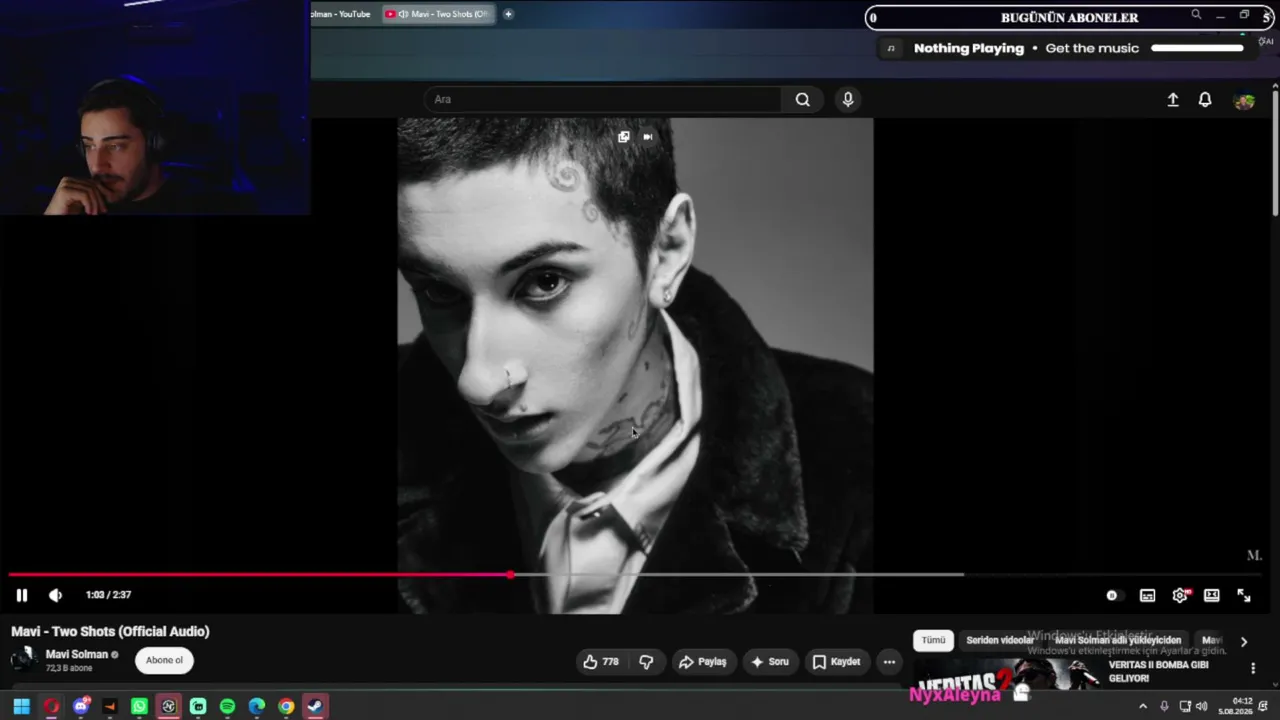This screenshot has height=720, width=1280.
Task: Subscribe using the Abone ol button
Action: click(x=164, y=660)
